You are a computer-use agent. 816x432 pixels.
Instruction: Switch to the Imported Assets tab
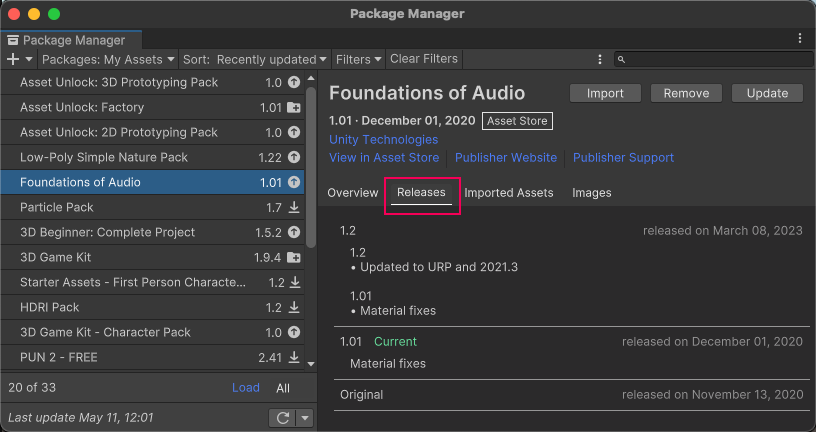tap(509, 193)
